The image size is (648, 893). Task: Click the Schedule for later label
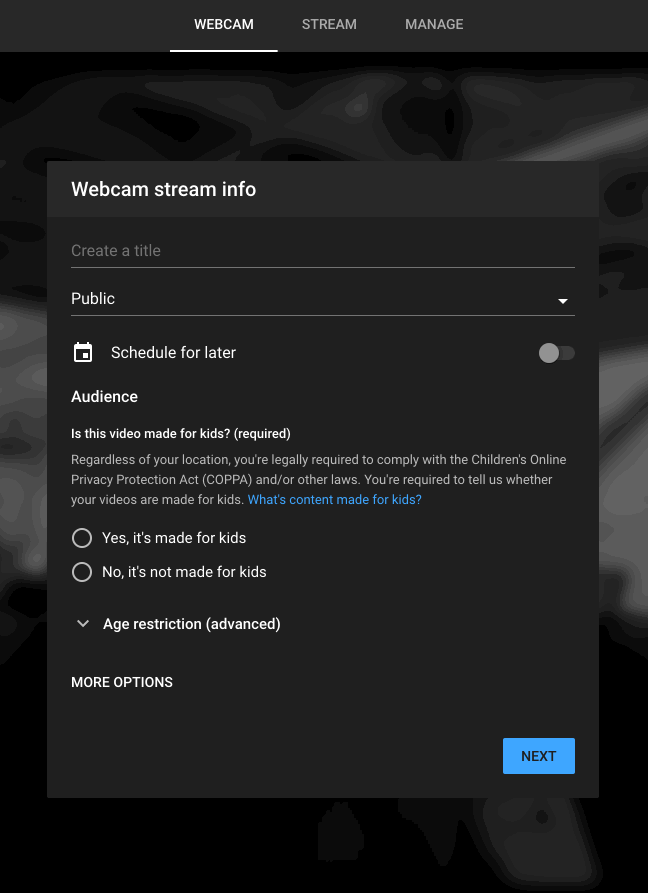tap(173, 353)
